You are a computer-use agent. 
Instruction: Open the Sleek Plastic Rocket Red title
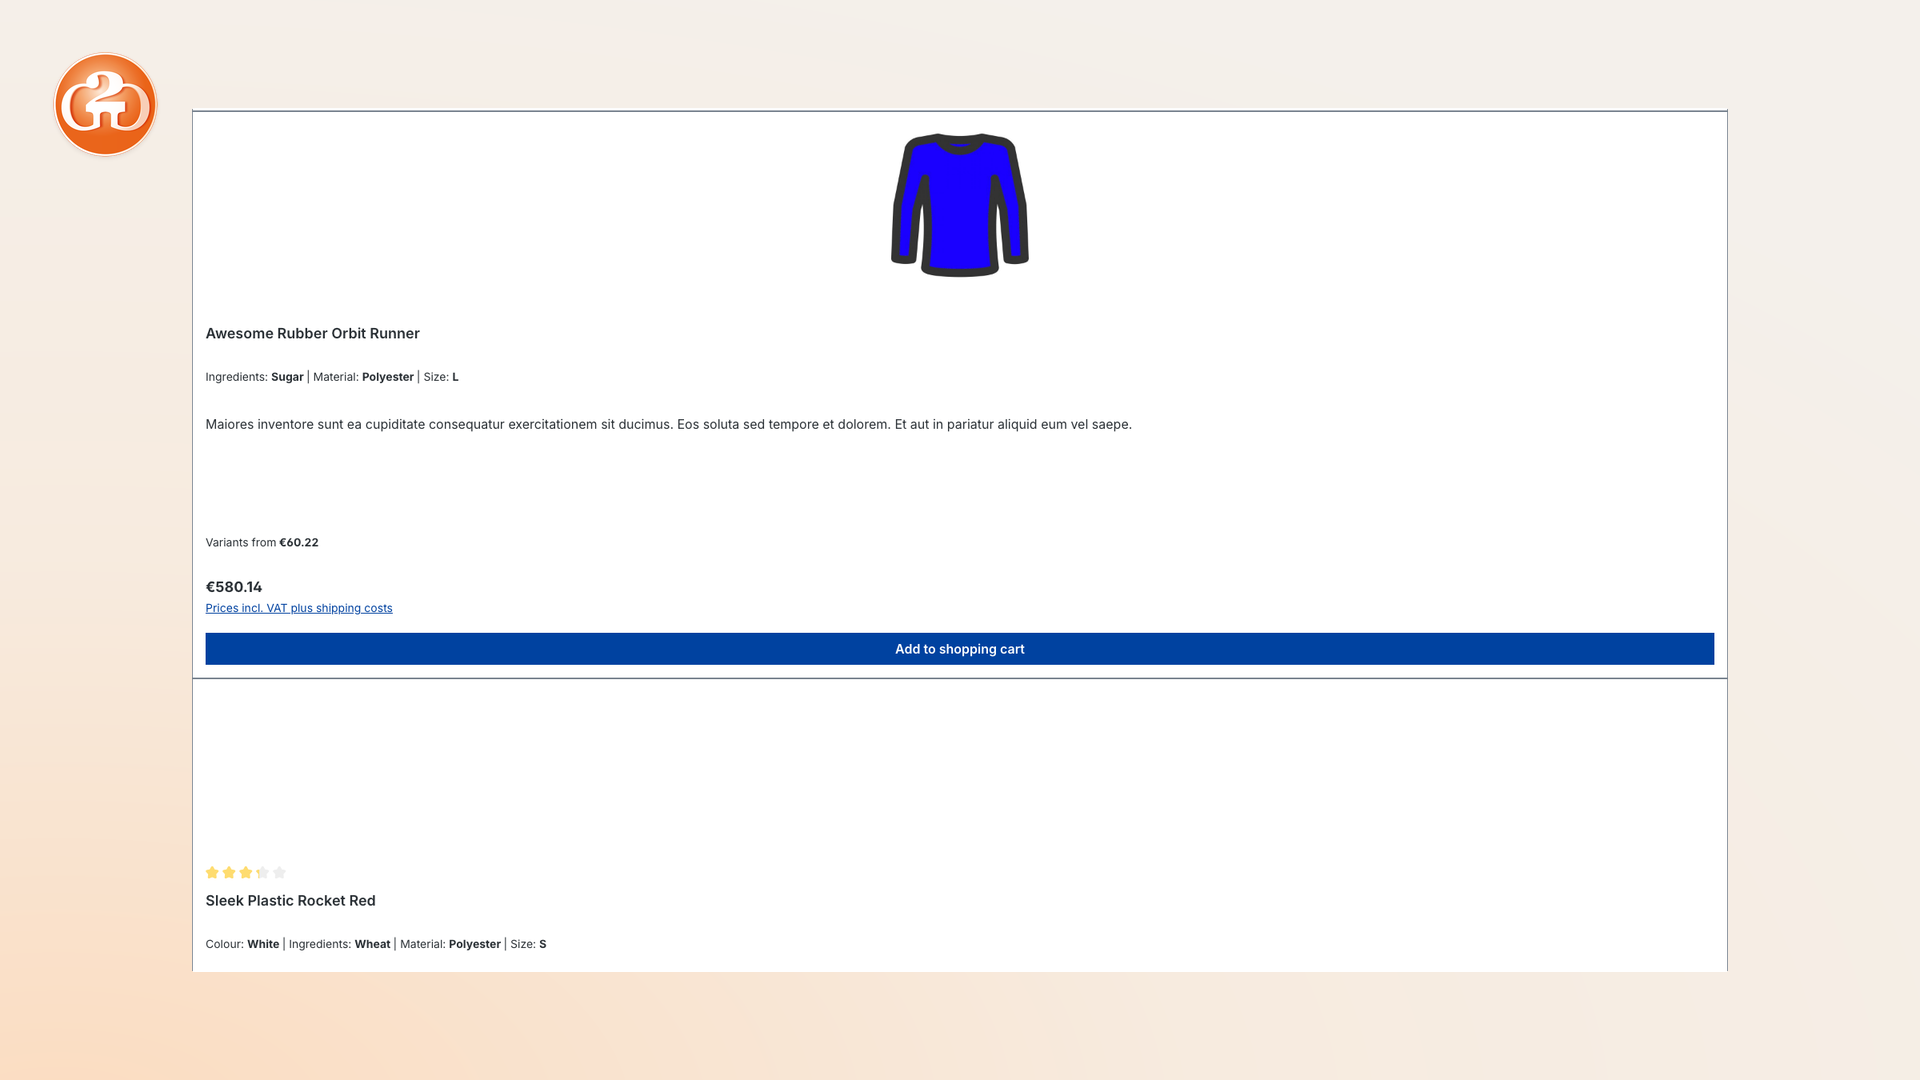click(290, 900)
